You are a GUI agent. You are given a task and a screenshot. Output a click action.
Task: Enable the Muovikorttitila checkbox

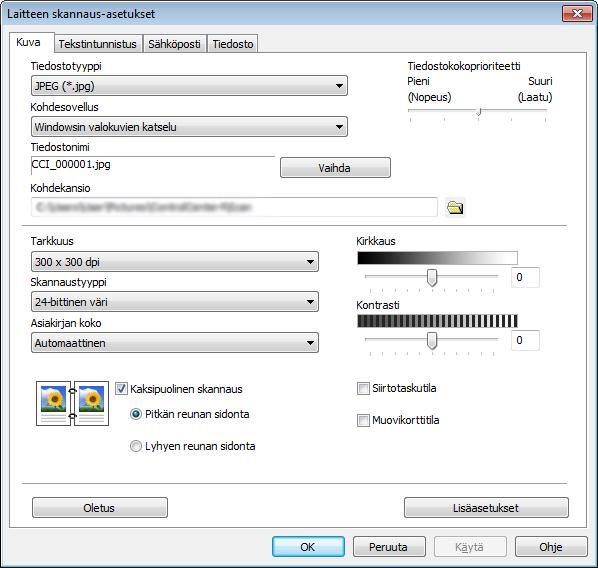[x=363, y=420]
